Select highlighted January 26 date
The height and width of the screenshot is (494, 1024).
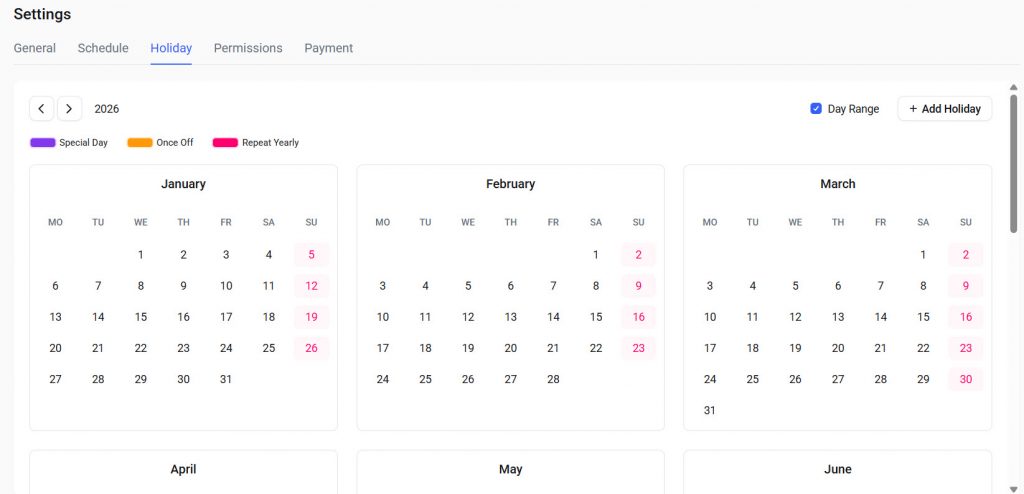pos(311,348)
